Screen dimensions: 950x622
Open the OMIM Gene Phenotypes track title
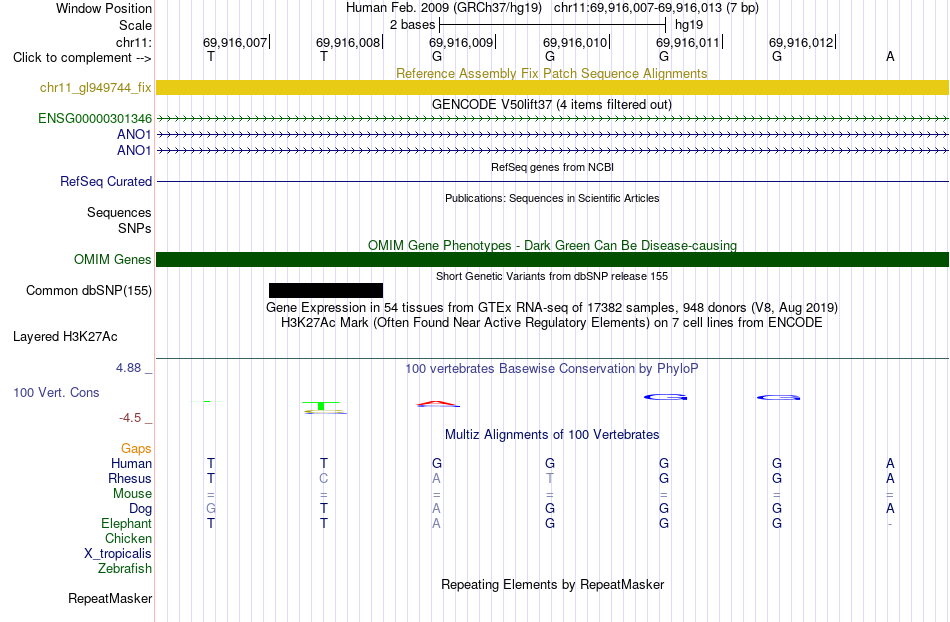point(552,245)
